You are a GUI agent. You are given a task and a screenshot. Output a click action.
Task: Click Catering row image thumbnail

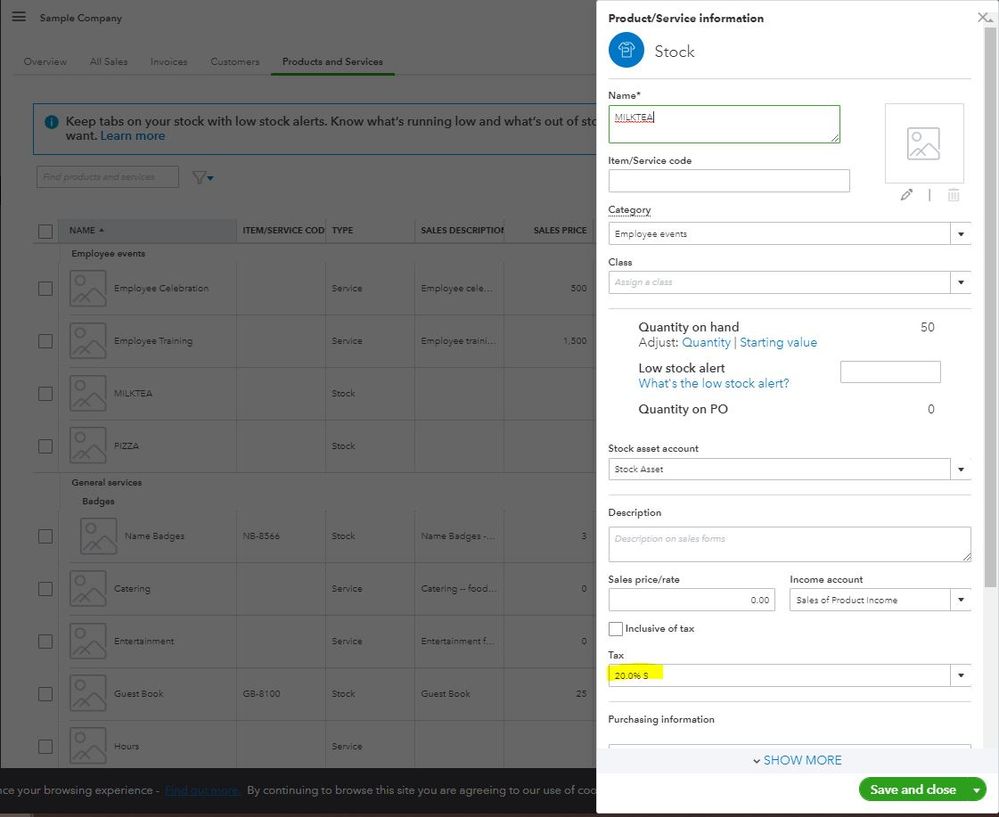(x=88, y=589)
